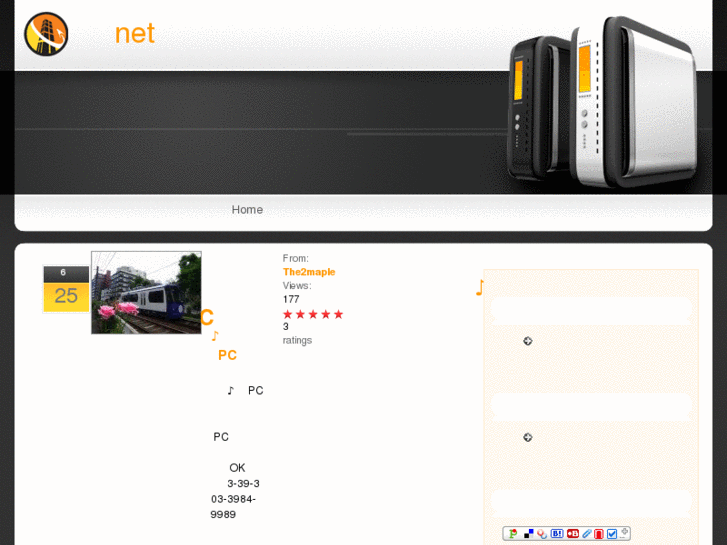Bookmark with the Hatena B! icon
Screen dimensions: 727x545
tap(557, 534)
